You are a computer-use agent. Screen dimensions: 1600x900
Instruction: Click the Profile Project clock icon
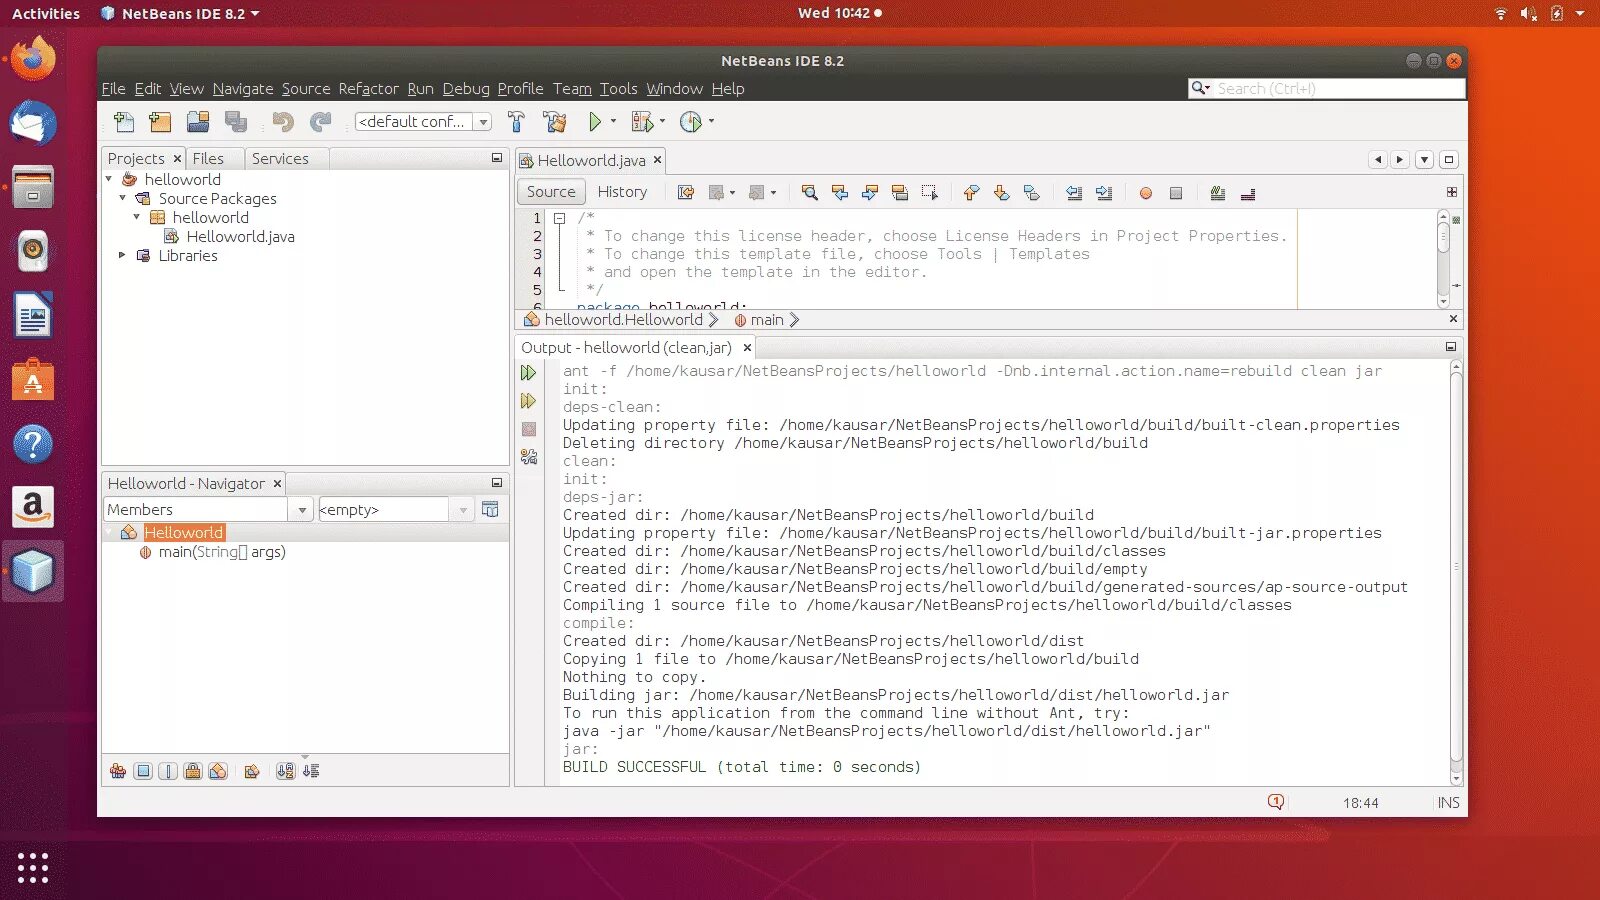tap(690, 122)
